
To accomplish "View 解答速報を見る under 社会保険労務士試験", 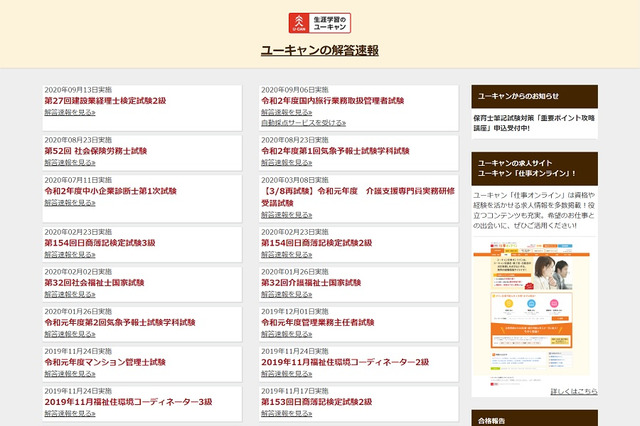I will point(70,162).
